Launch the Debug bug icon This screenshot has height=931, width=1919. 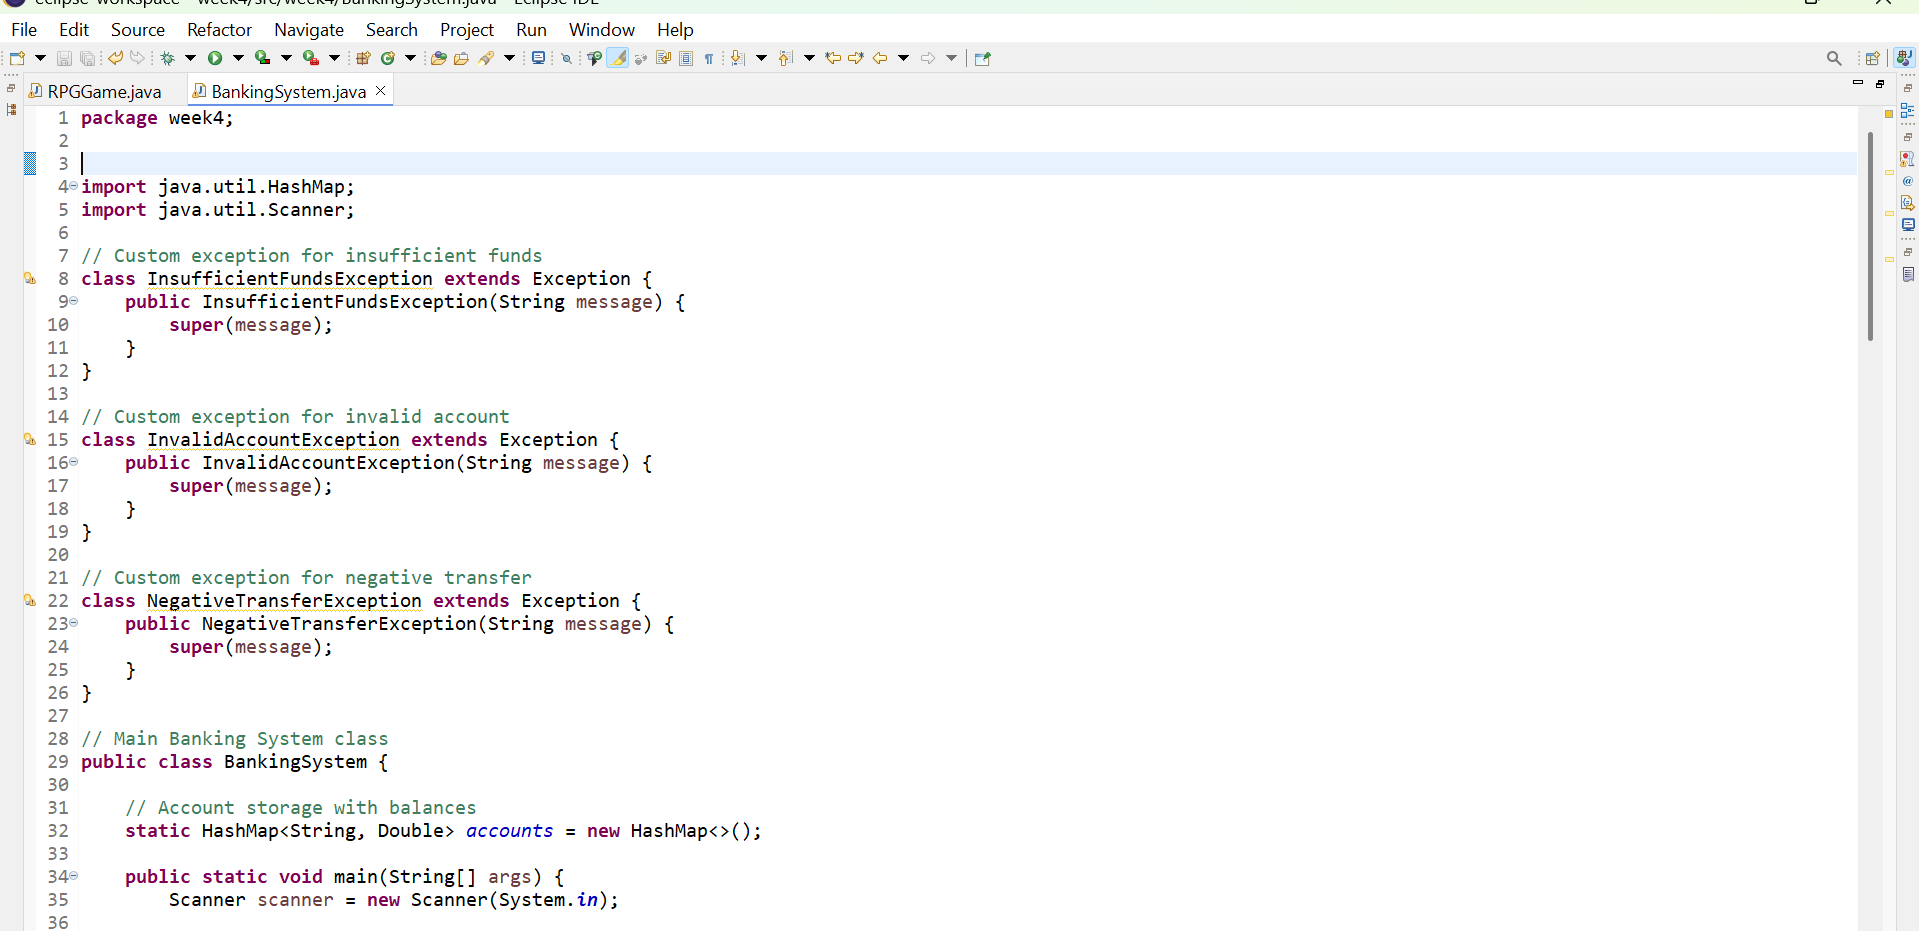coord(168,59)
